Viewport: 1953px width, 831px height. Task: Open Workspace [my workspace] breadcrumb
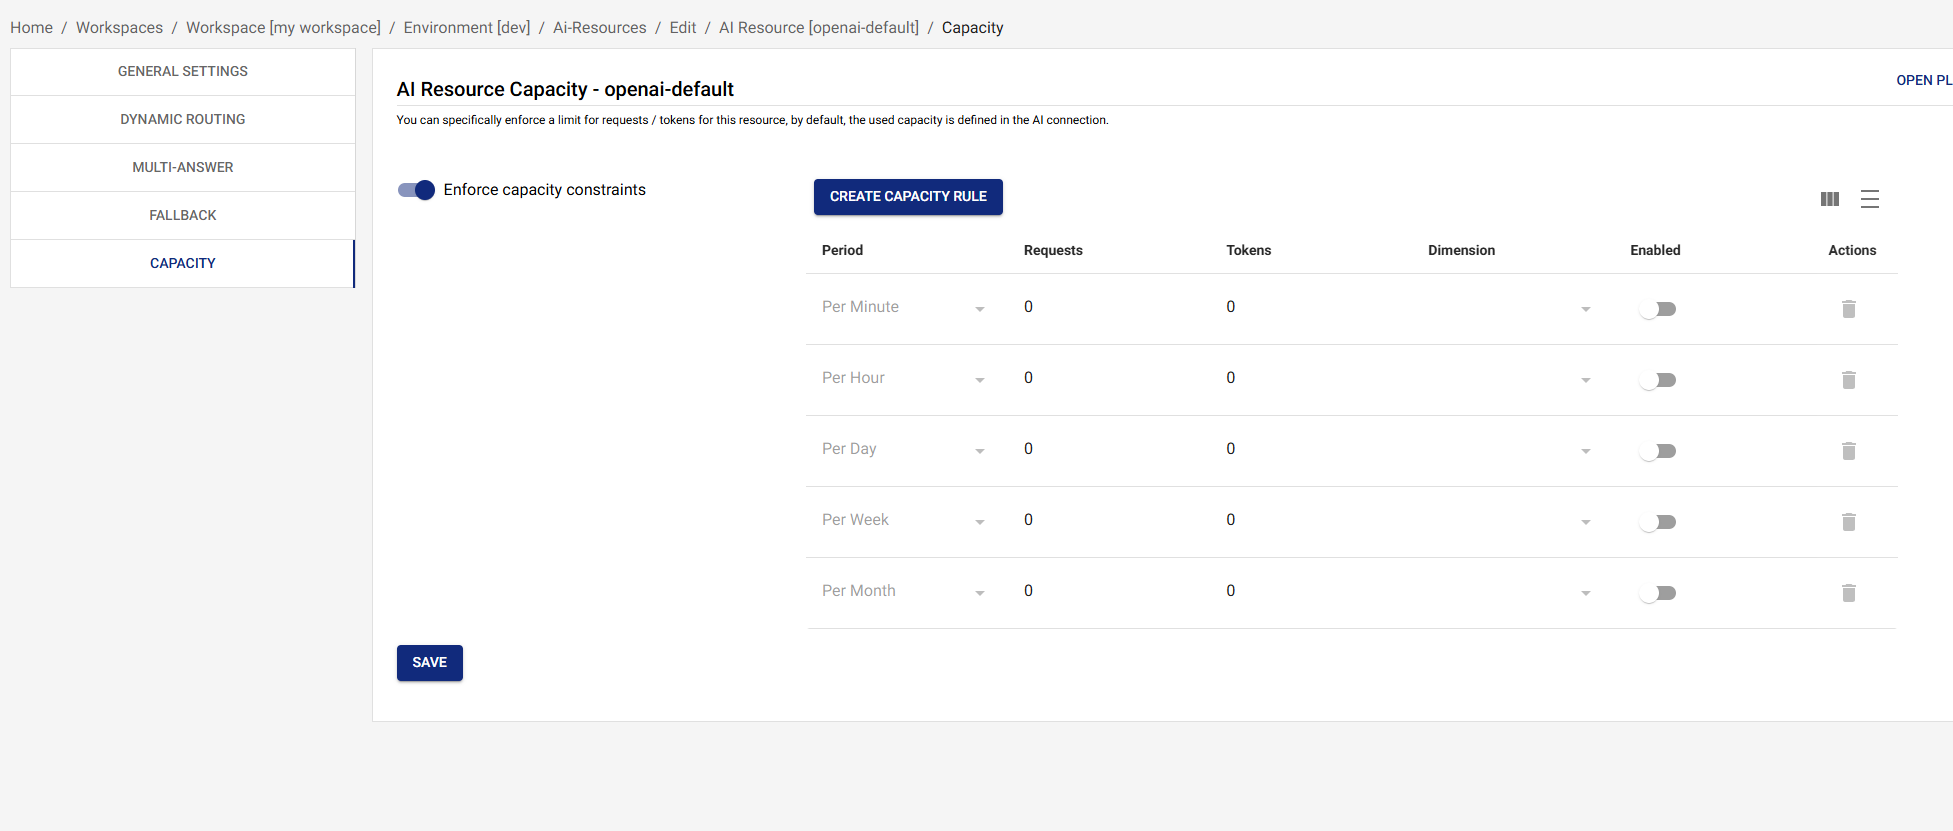[x=283, y=28]
